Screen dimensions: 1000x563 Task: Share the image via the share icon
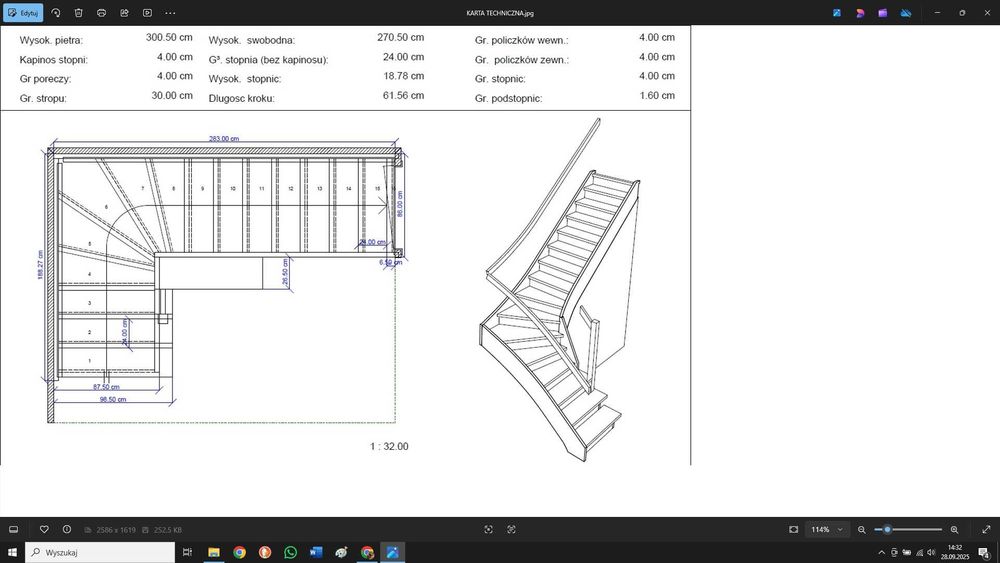124,13
